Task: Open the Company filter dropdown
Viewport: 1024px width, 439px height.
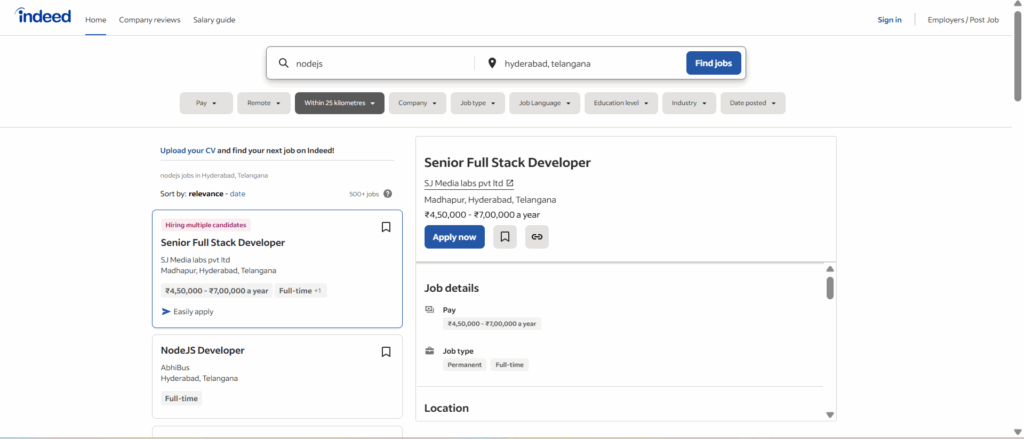Action: [x=417, y=103]
